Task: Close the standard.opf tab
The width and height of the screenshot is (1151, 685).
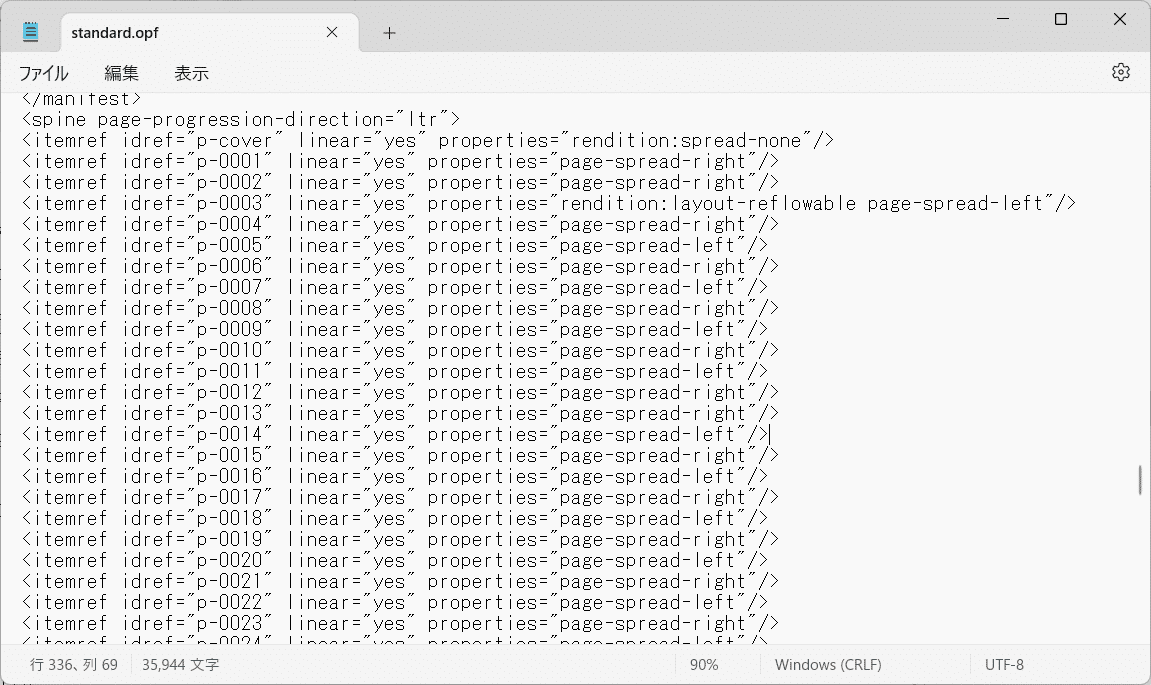Action: click(x=332, y=32)
